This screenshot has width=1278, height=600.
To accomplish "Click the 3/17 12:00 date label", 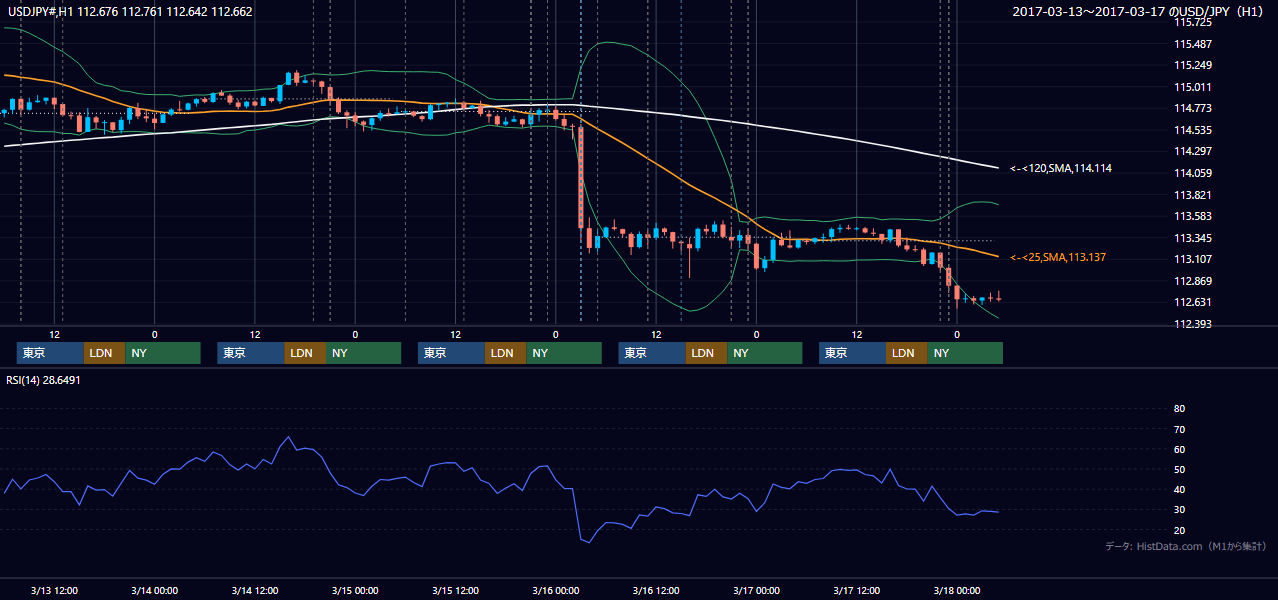I will coord(856,590).
